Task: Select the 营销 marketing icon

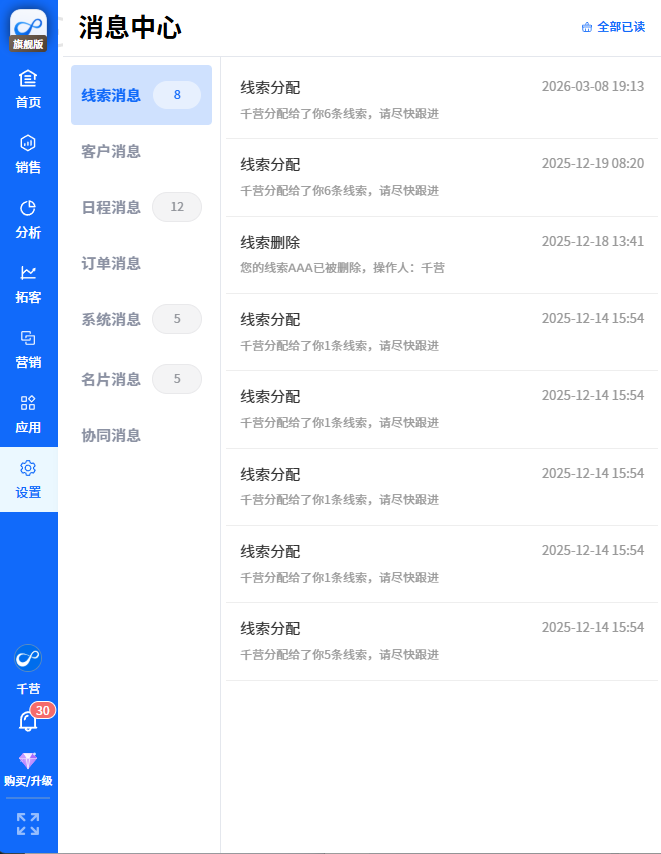Action: tap(28, 338)
